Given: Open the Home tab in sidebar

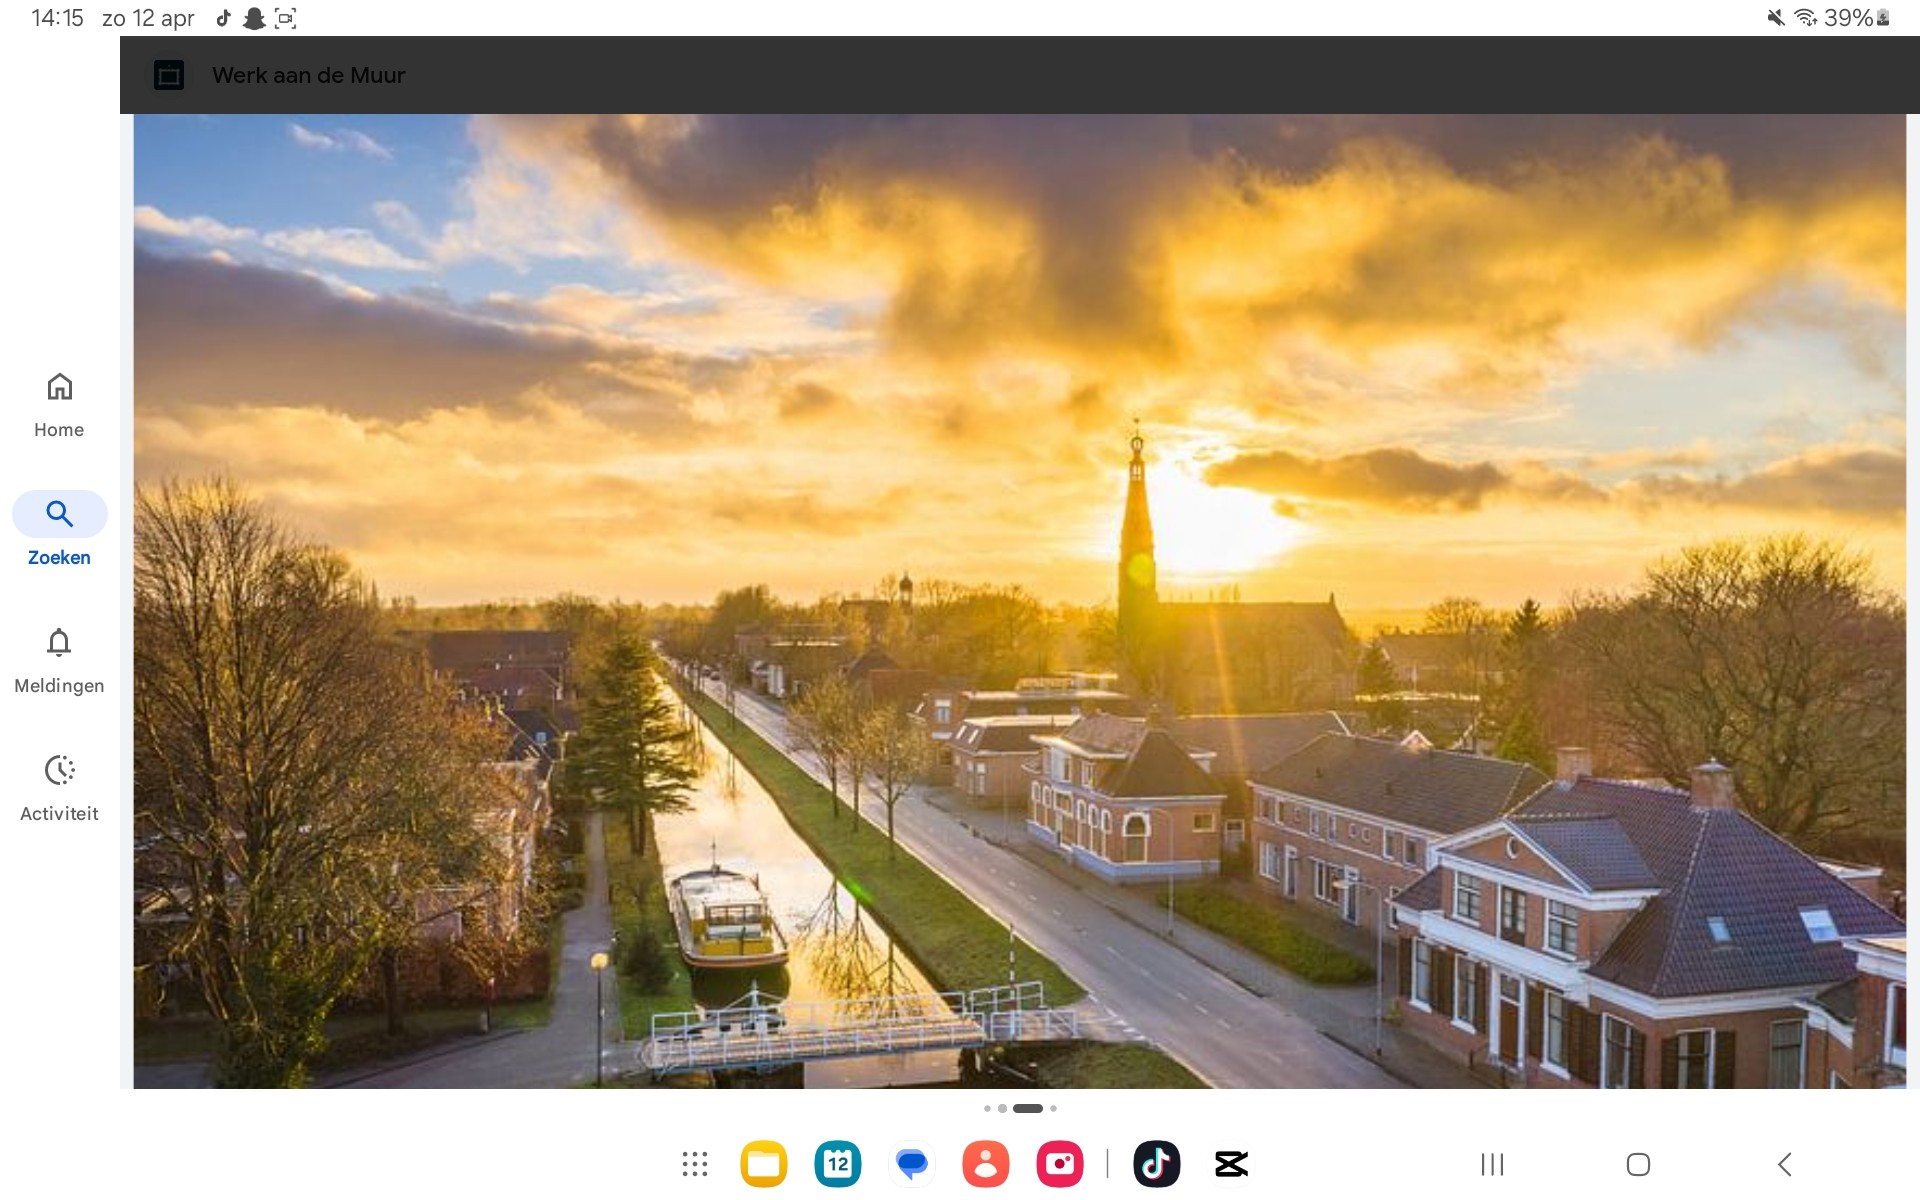Looking at the screenshot, I should tap(59, 406).
